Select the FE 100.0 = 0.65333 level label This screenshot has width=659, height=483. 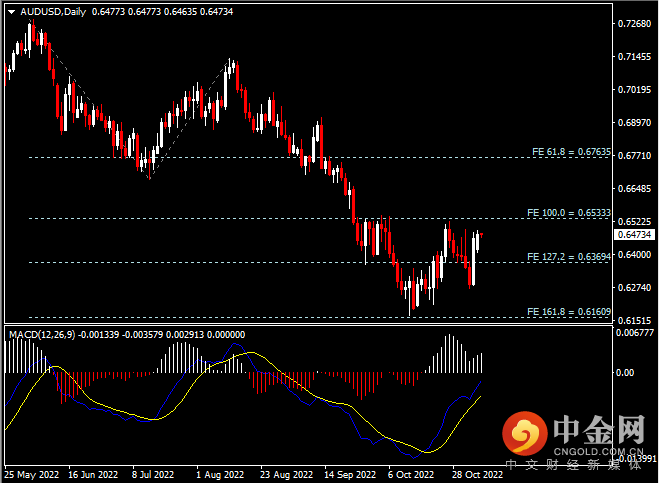(569, 213)
